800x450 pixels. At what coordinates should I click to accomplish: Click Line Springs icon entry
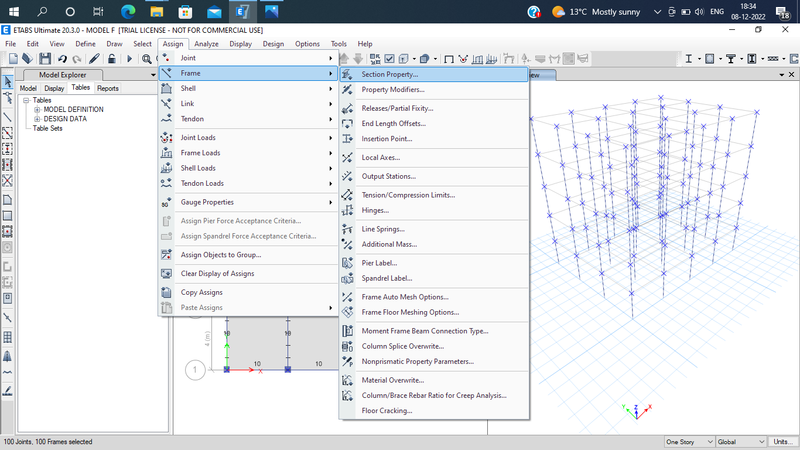click(x=347, y=229)
